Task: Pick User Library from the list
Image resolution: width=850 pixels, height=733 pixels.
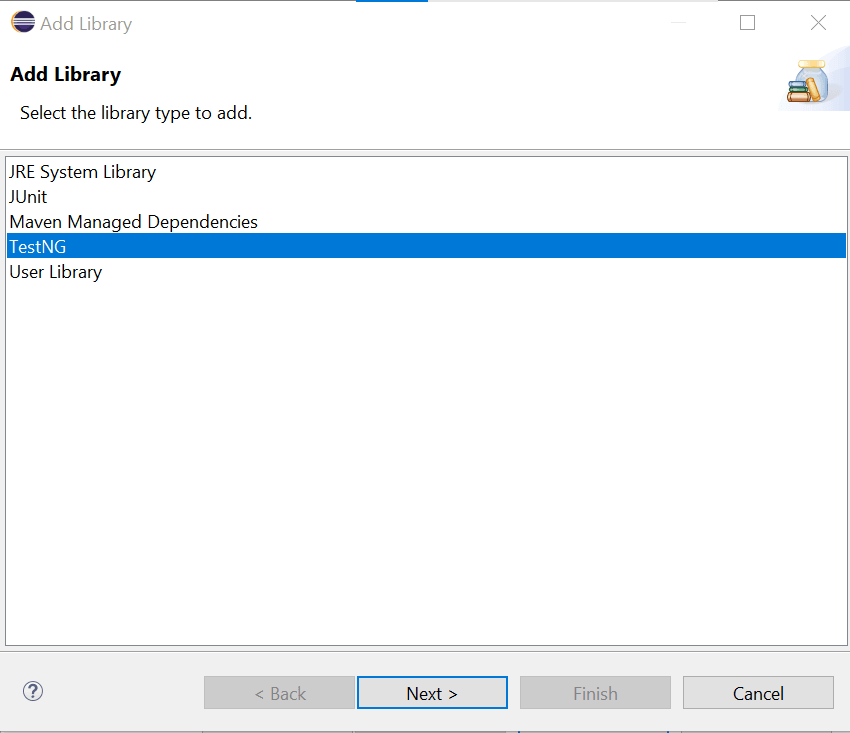Action: point(426,272)
